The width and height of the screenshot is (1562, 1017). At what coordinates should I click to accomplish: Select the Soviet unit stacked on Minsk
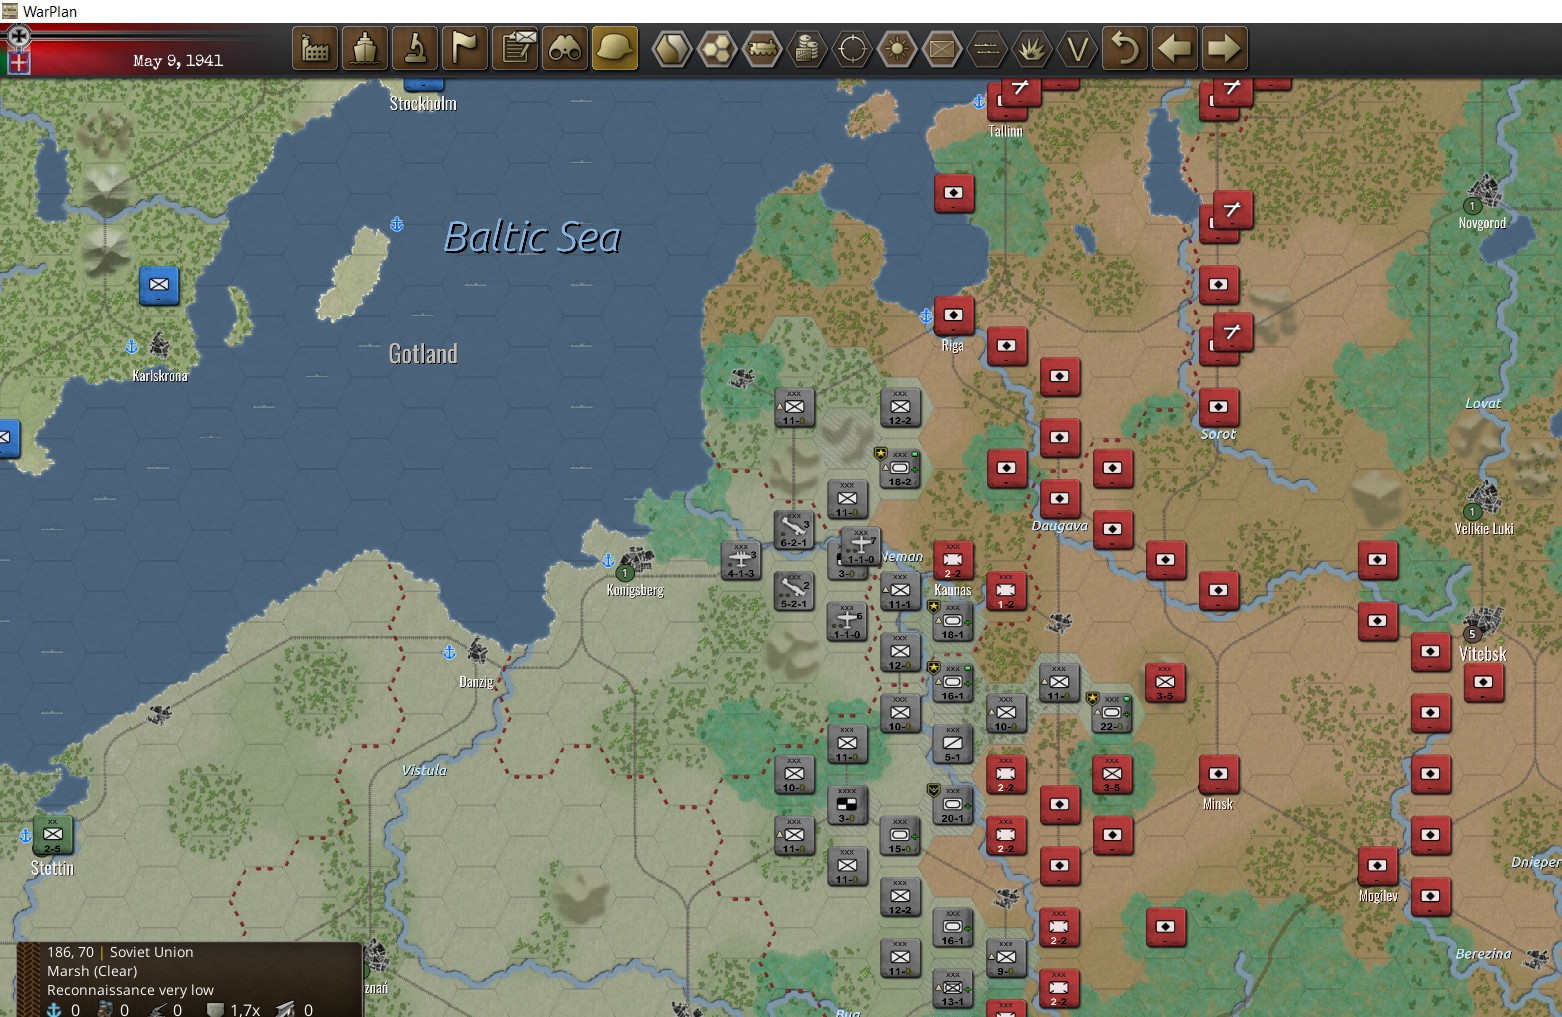click(1218, 774)
